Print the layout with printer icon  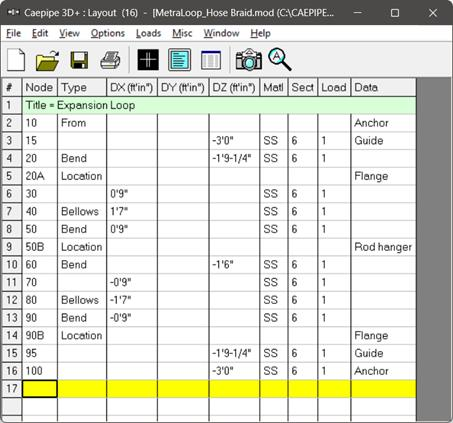(x=110, y=60)
